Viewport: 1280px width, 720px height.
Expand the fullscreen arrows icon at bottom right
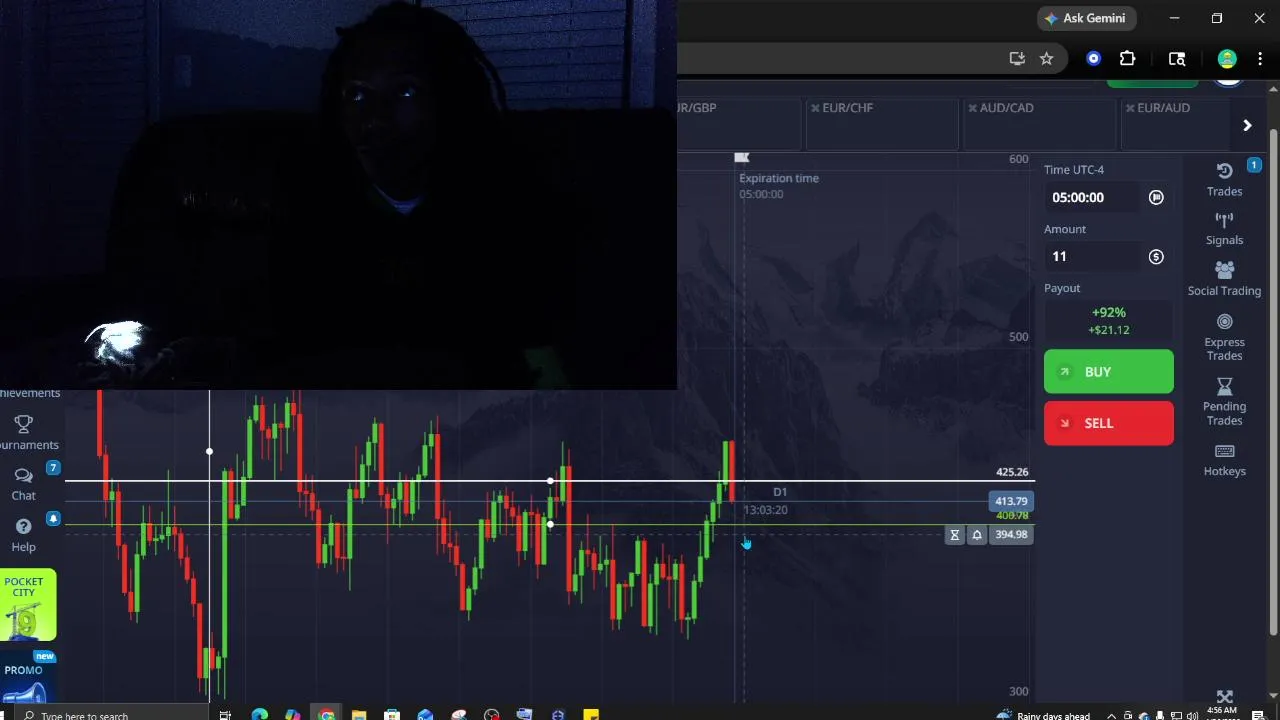(1225, 697)
